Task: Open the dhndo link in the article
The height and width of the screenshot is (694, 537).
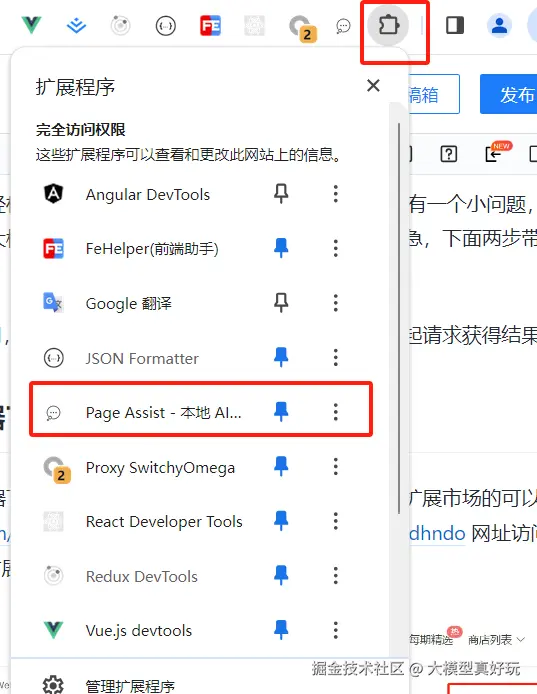Action: coord(437,534)
